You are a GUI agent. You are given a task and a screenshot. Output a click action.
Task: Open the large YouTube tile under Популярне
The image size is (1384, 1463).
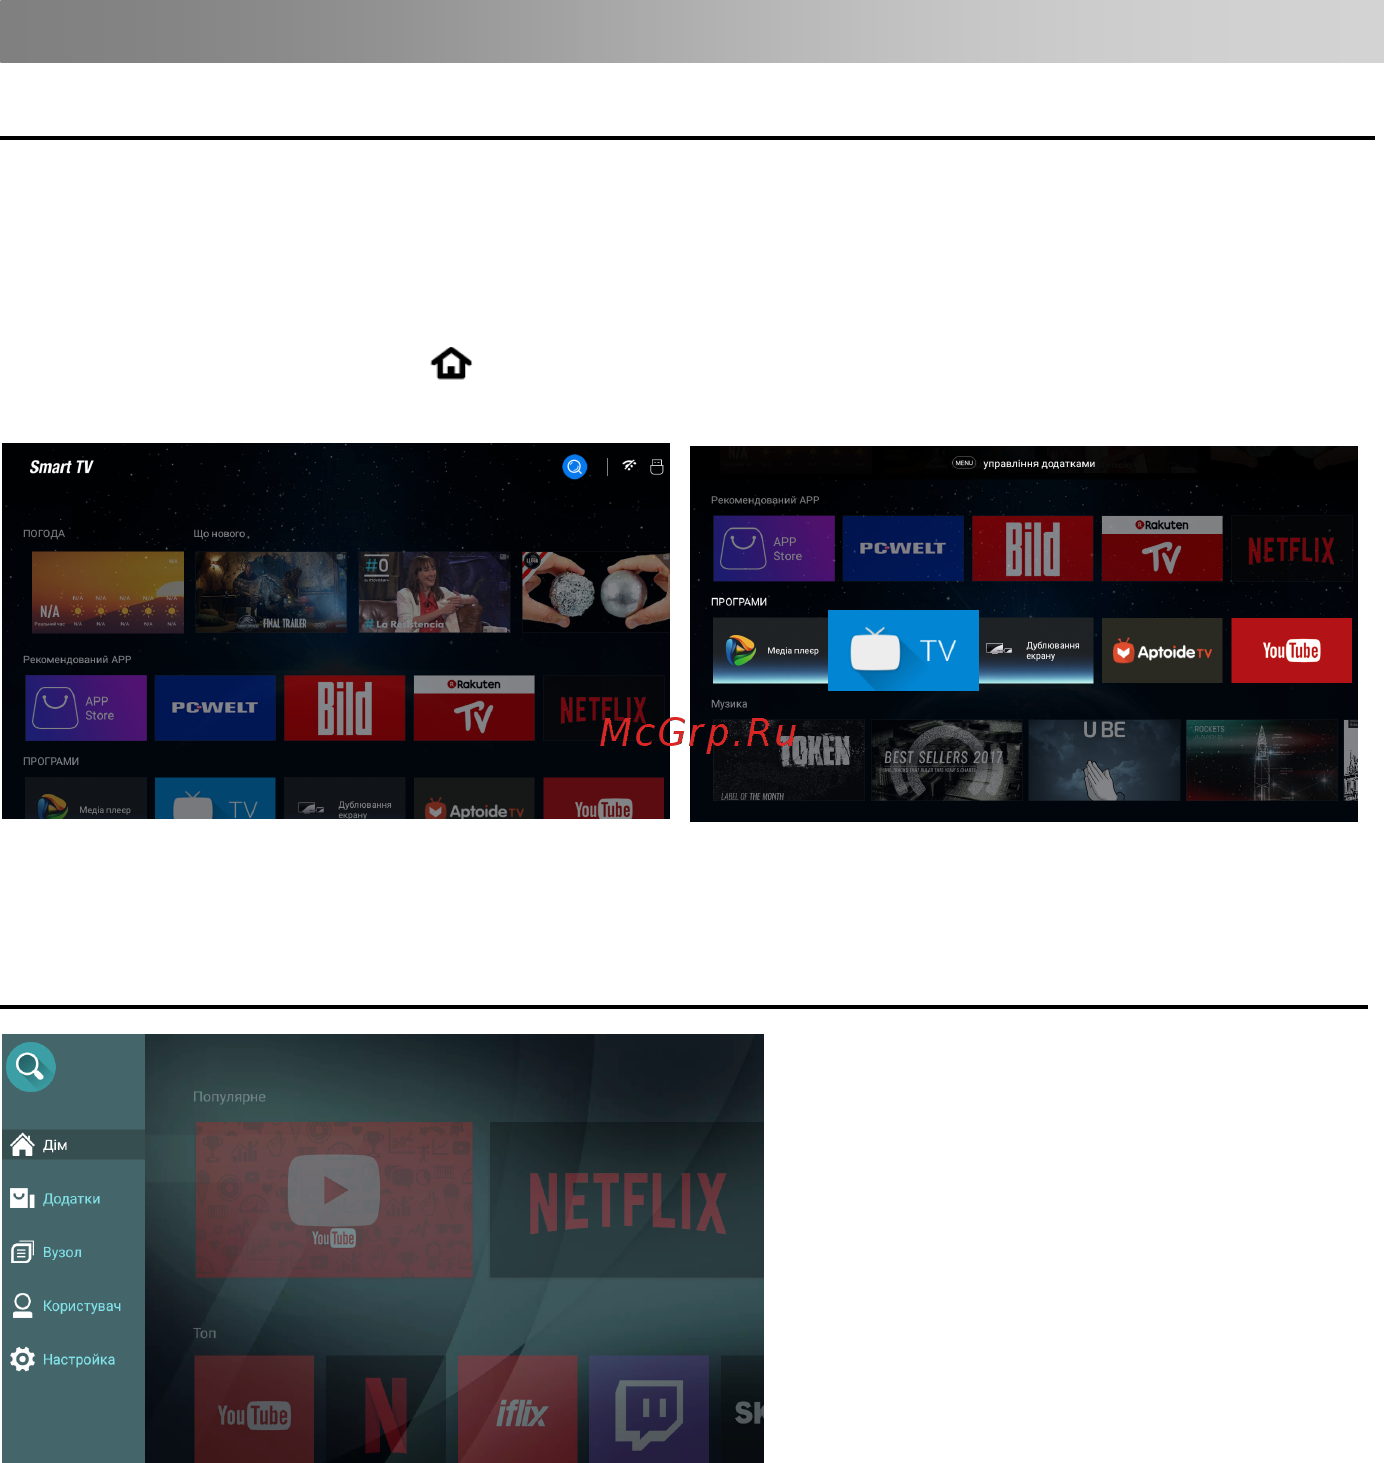334,1199
